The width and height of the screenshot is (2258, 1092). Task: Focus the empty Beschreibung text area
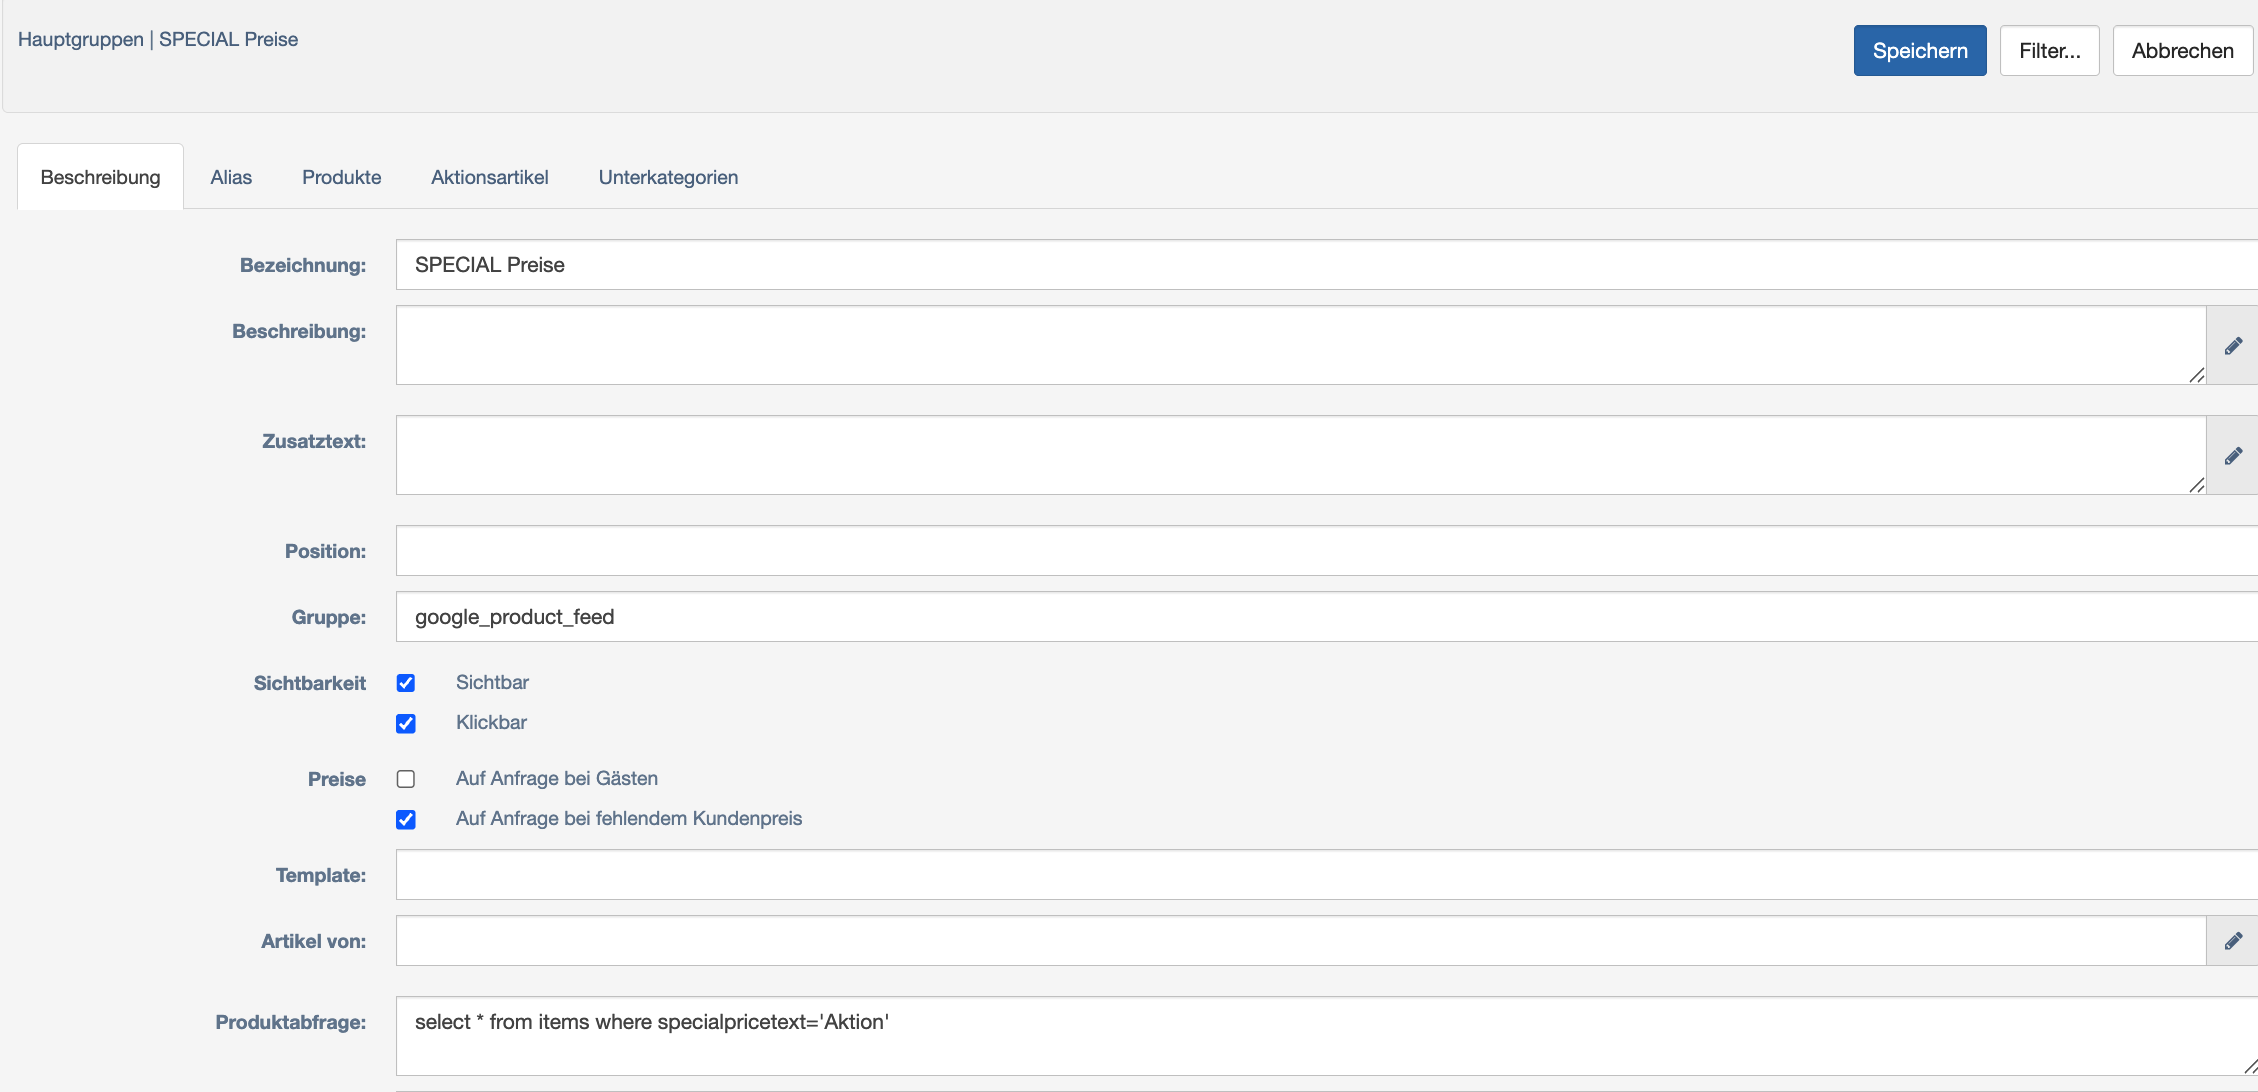pyautogui.click(x=1301, y=345)
